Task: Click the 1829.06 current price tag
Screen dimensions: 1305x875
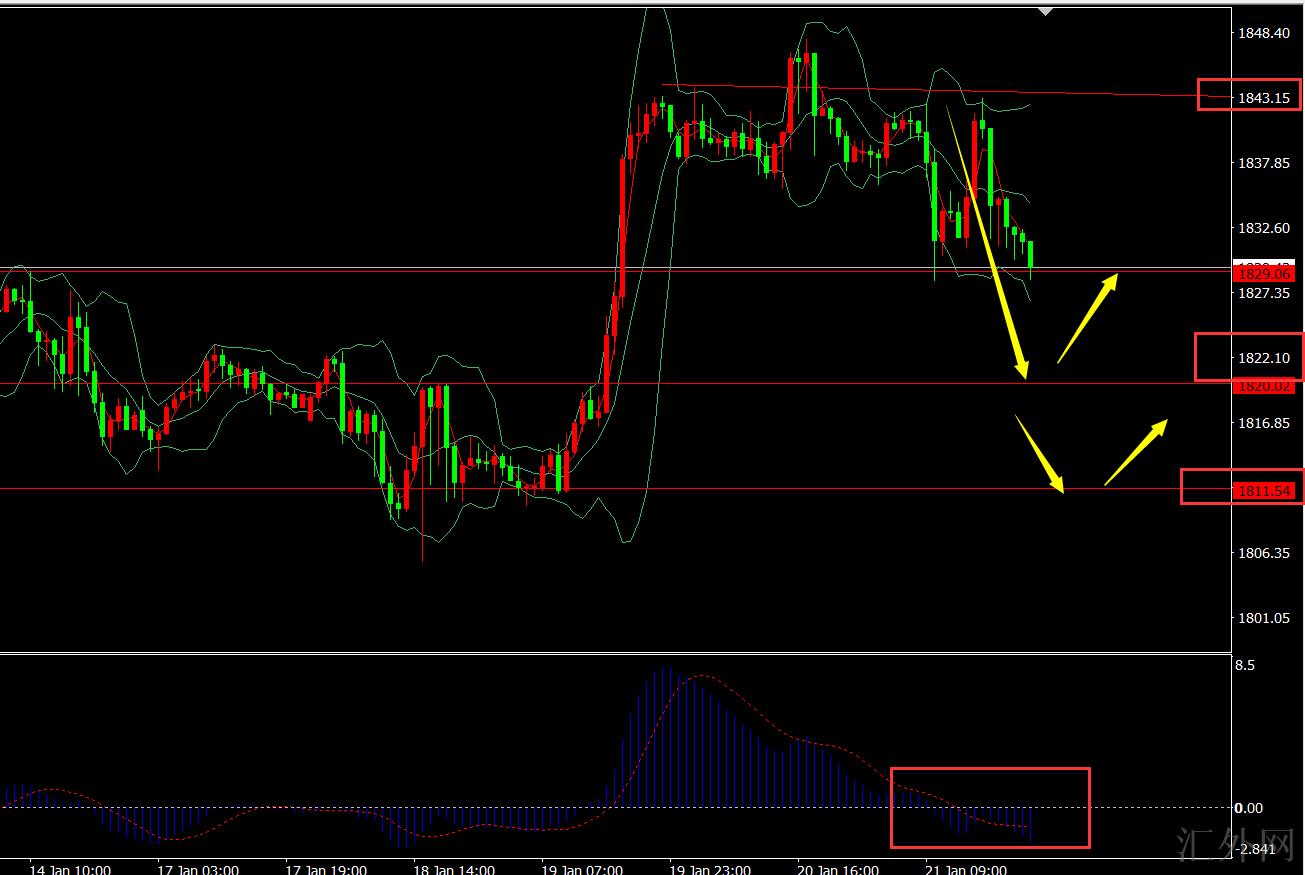Action: [1265, 273]
